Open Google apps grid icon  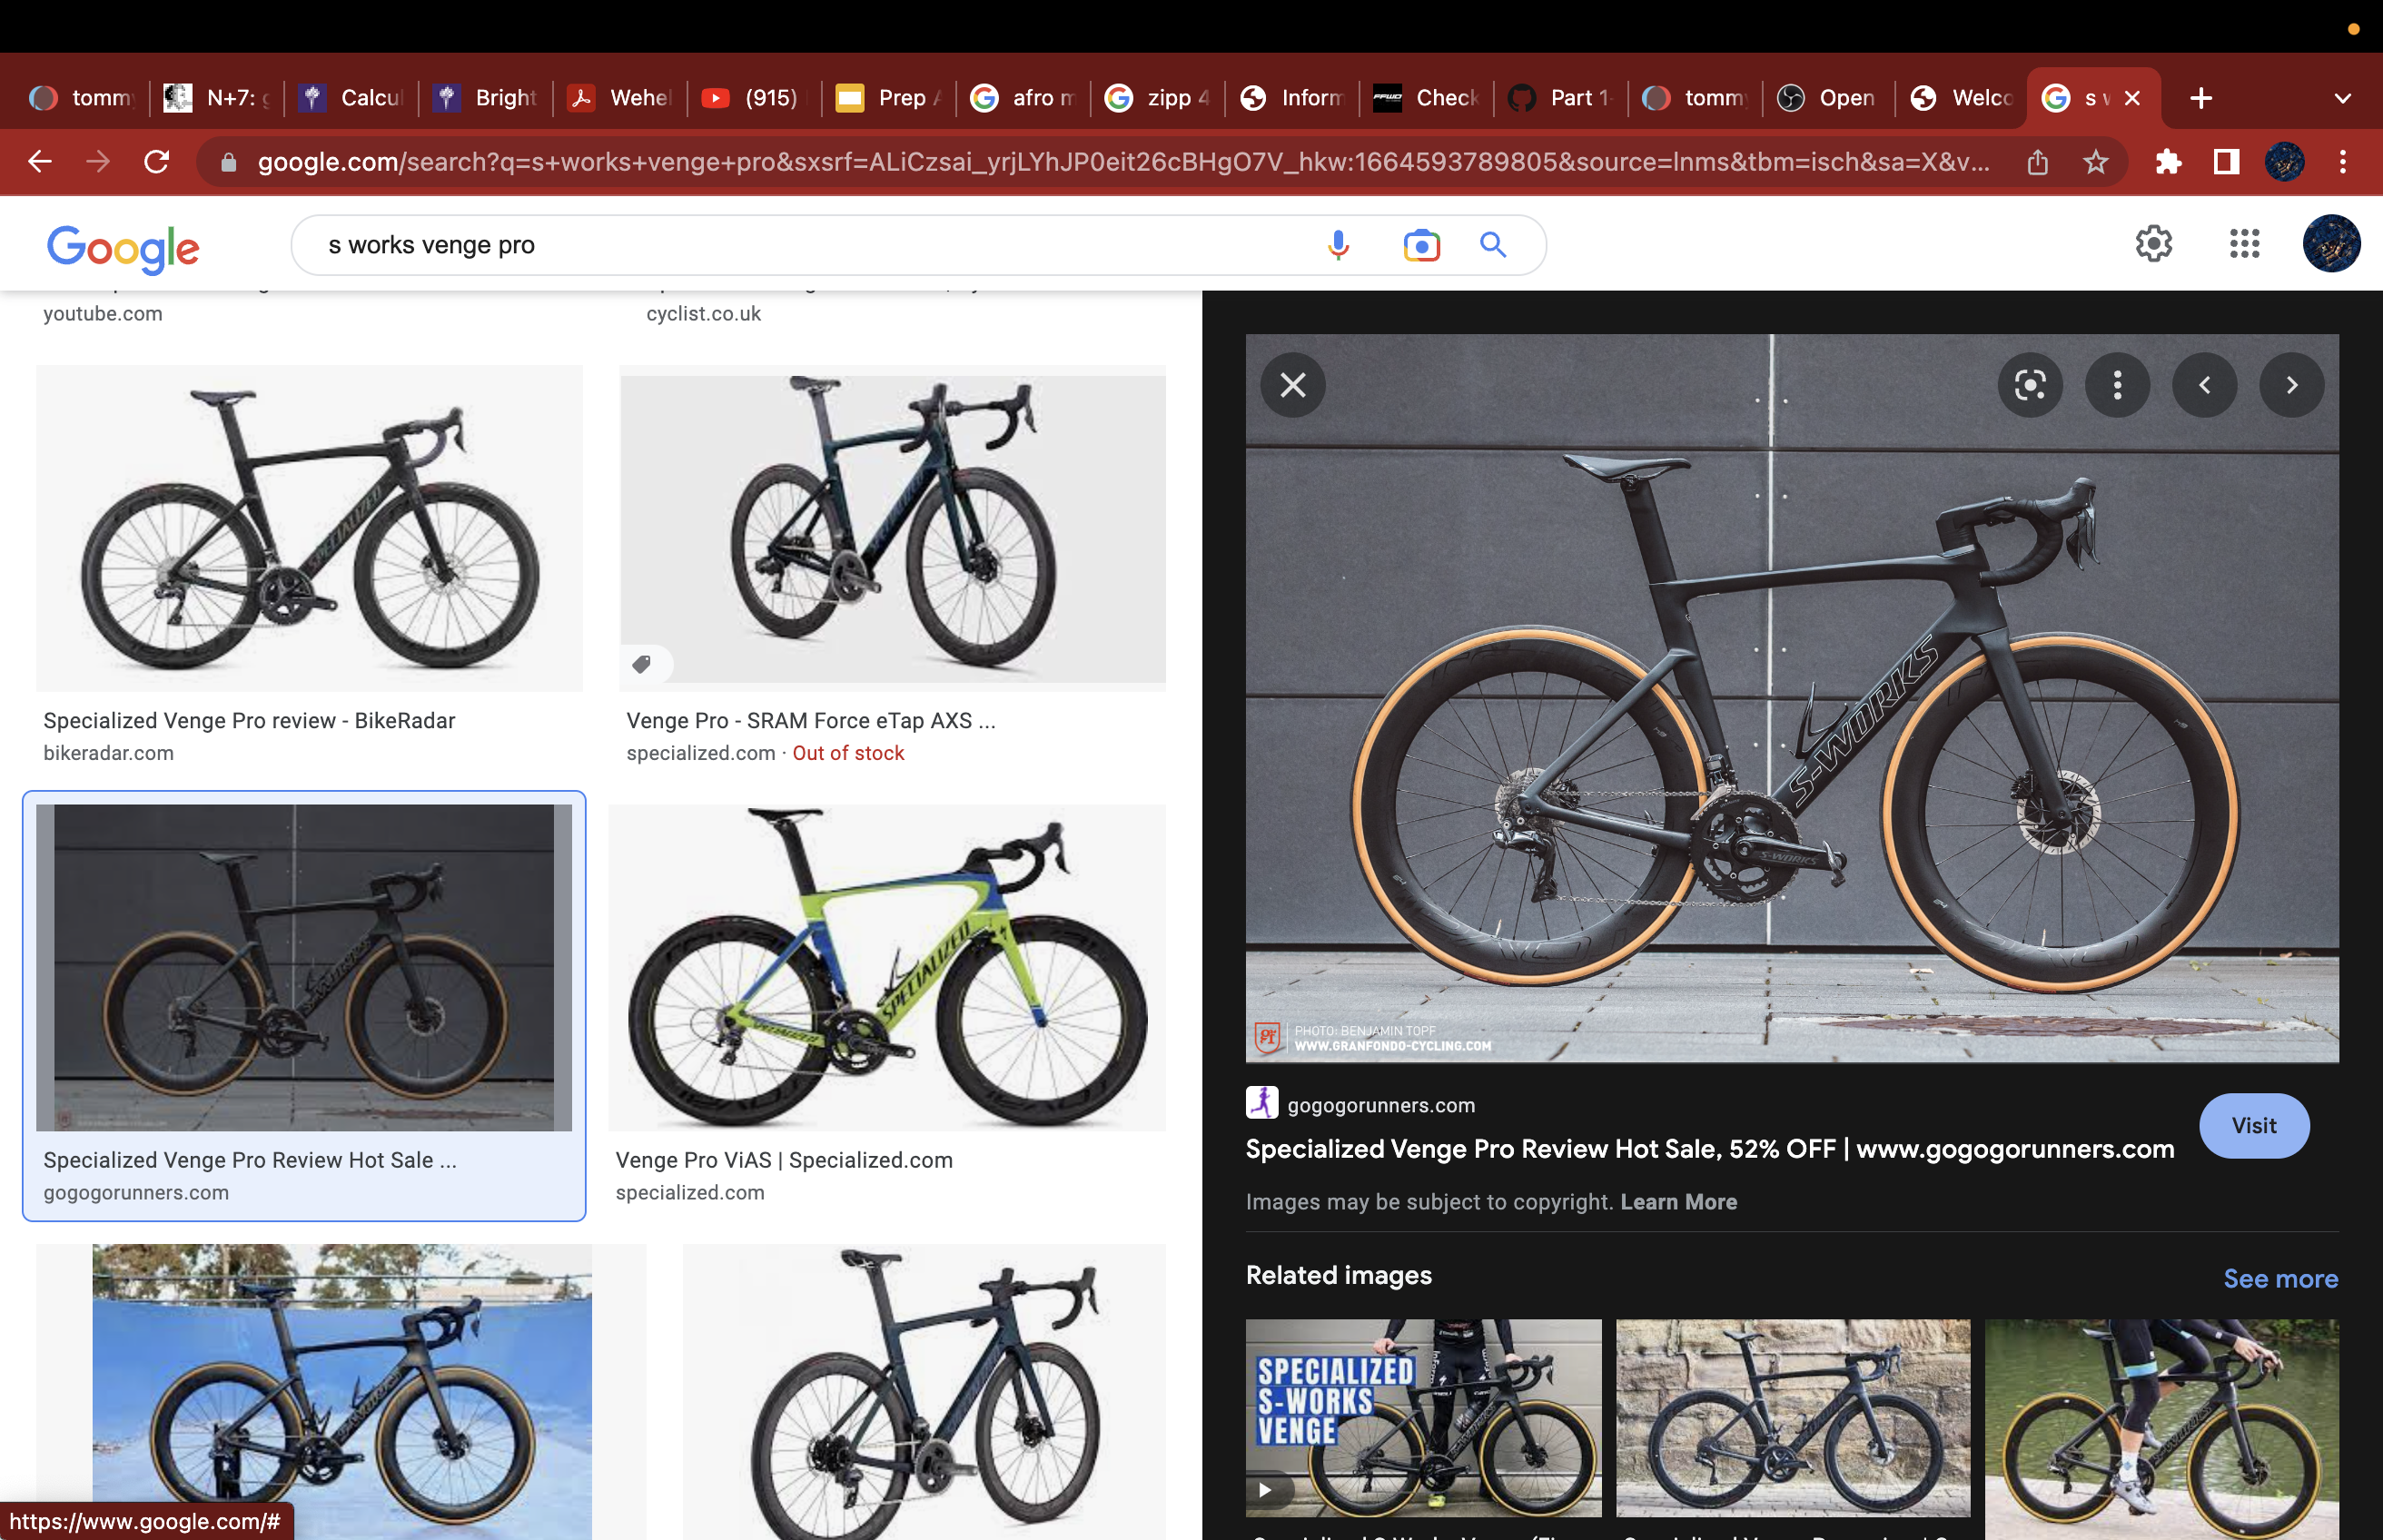[2245, 243]
